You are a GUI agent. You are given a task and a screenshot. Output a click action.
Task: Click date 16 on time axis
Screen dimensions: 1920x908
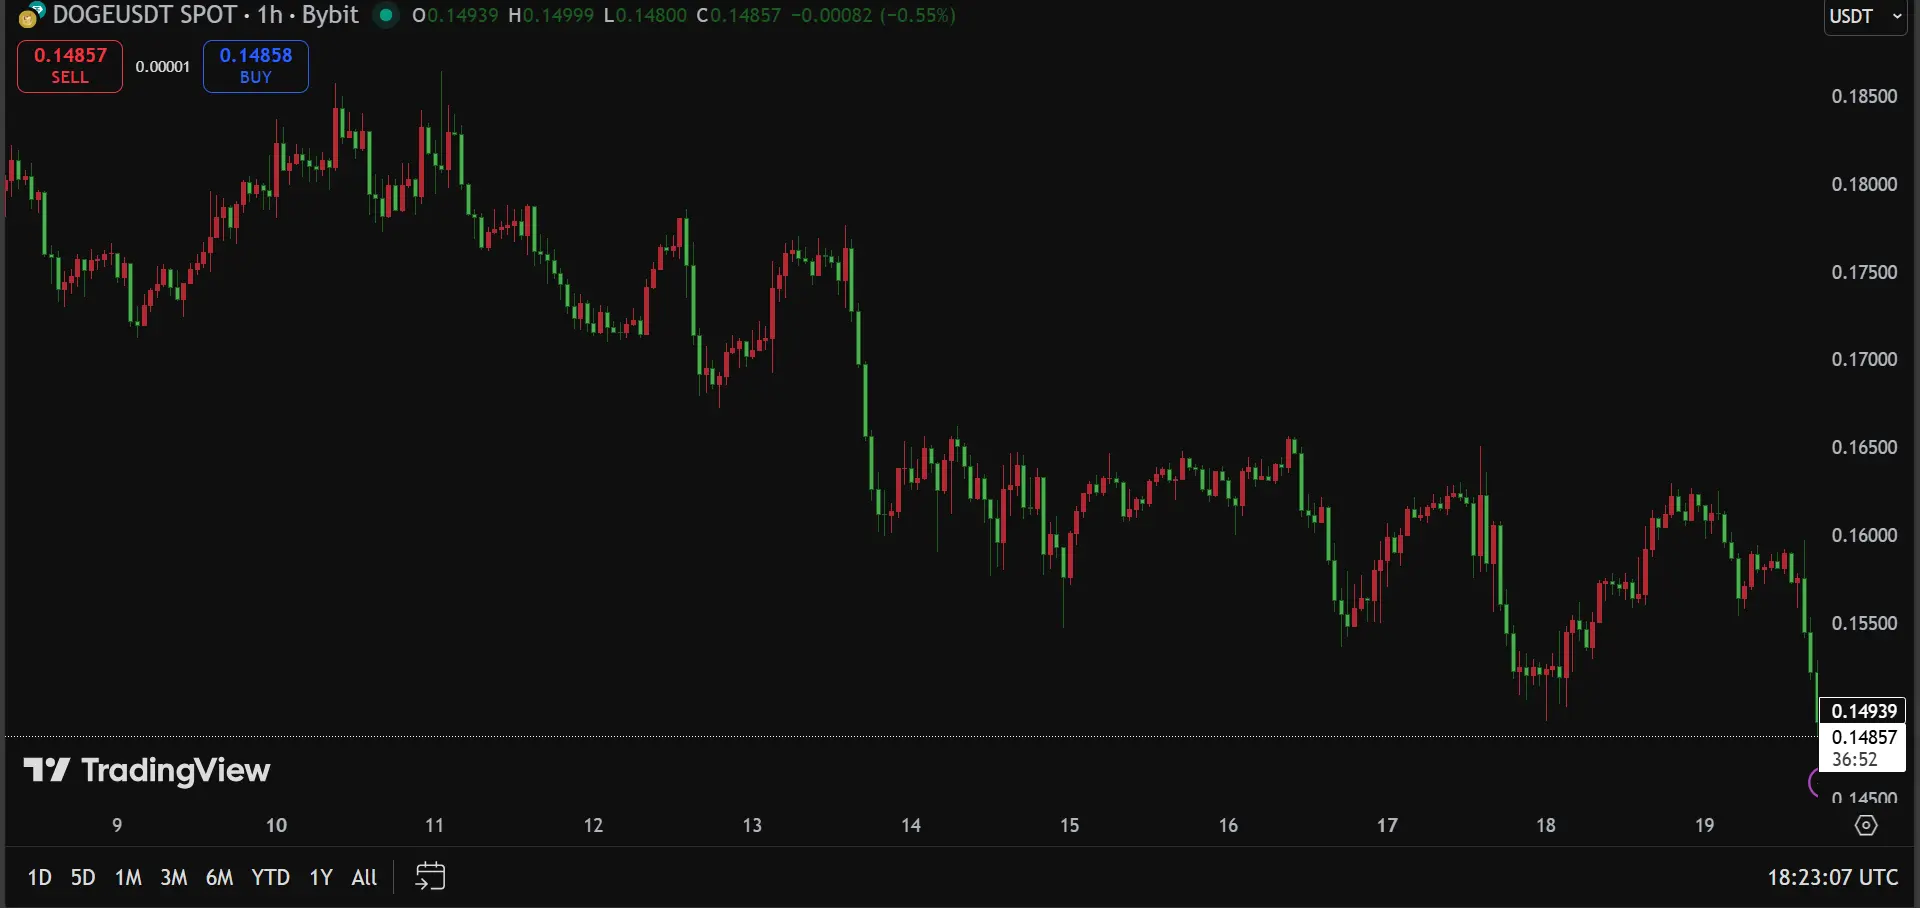(x=1228, y=825)
